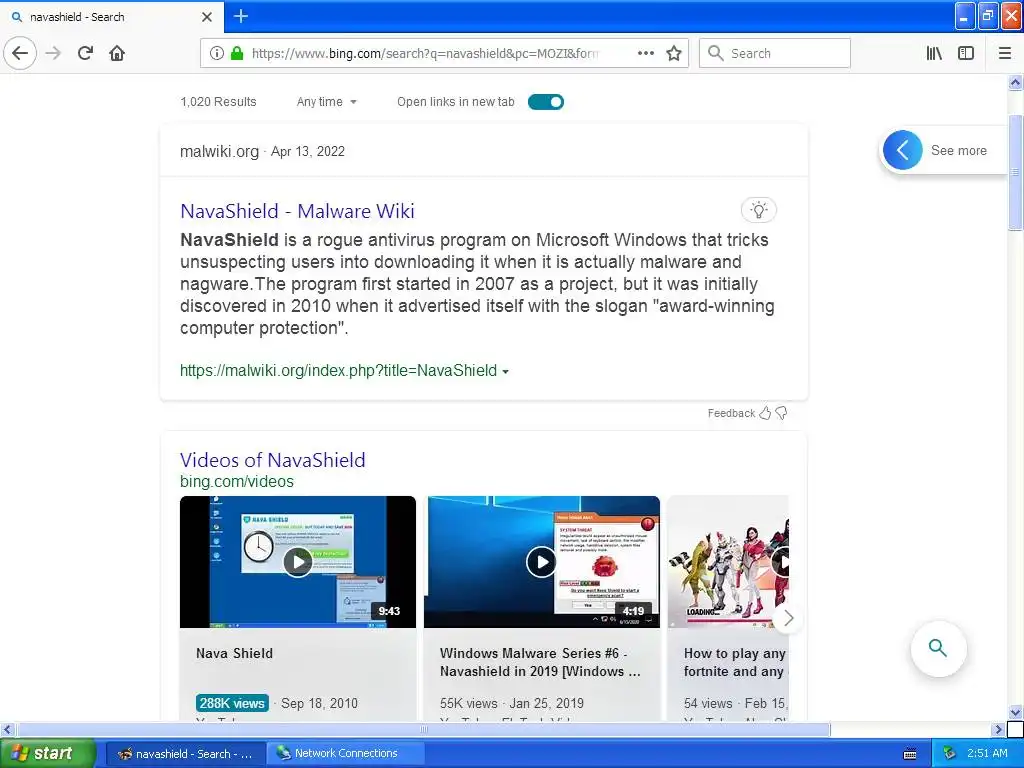Open the Library icon in toolbar

point(934,53)
